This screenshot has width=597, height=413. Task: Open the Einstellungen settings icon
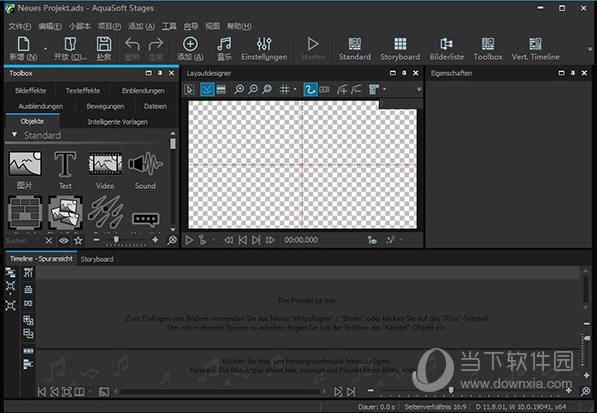click(x=264, y=49)
